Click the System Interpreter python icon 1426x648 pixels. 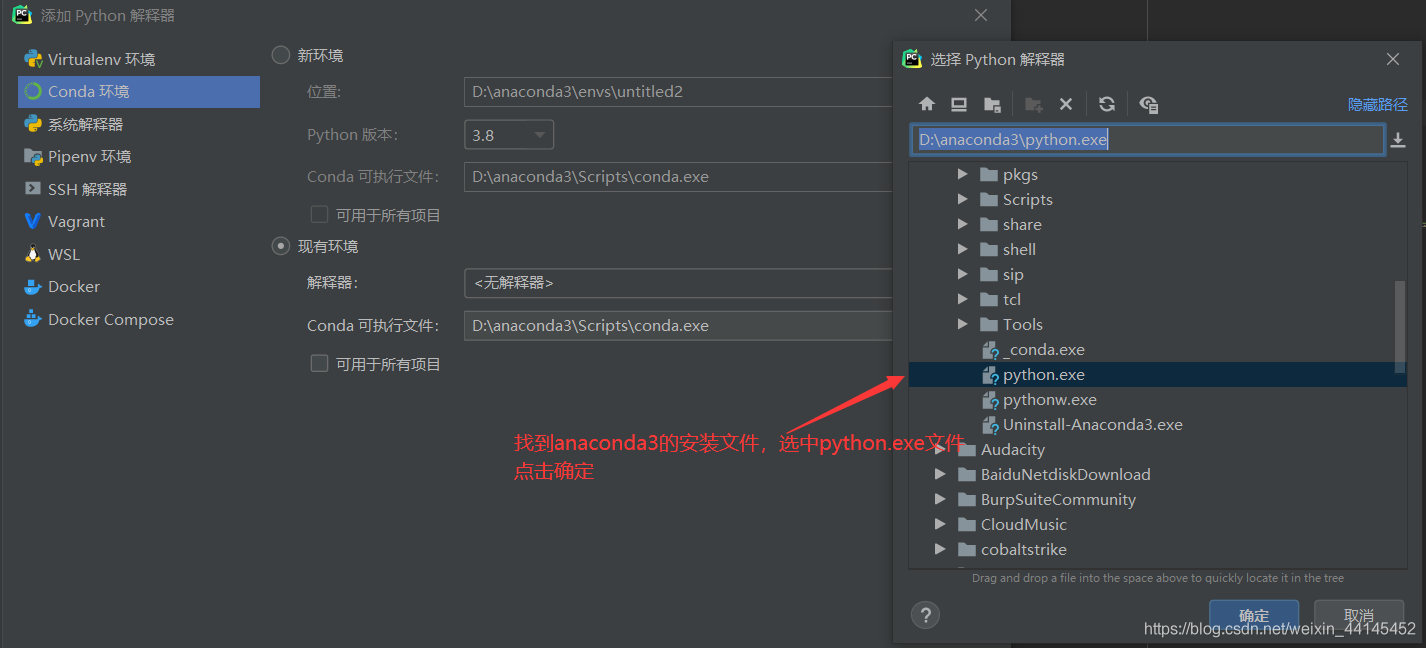click(33, 124)
